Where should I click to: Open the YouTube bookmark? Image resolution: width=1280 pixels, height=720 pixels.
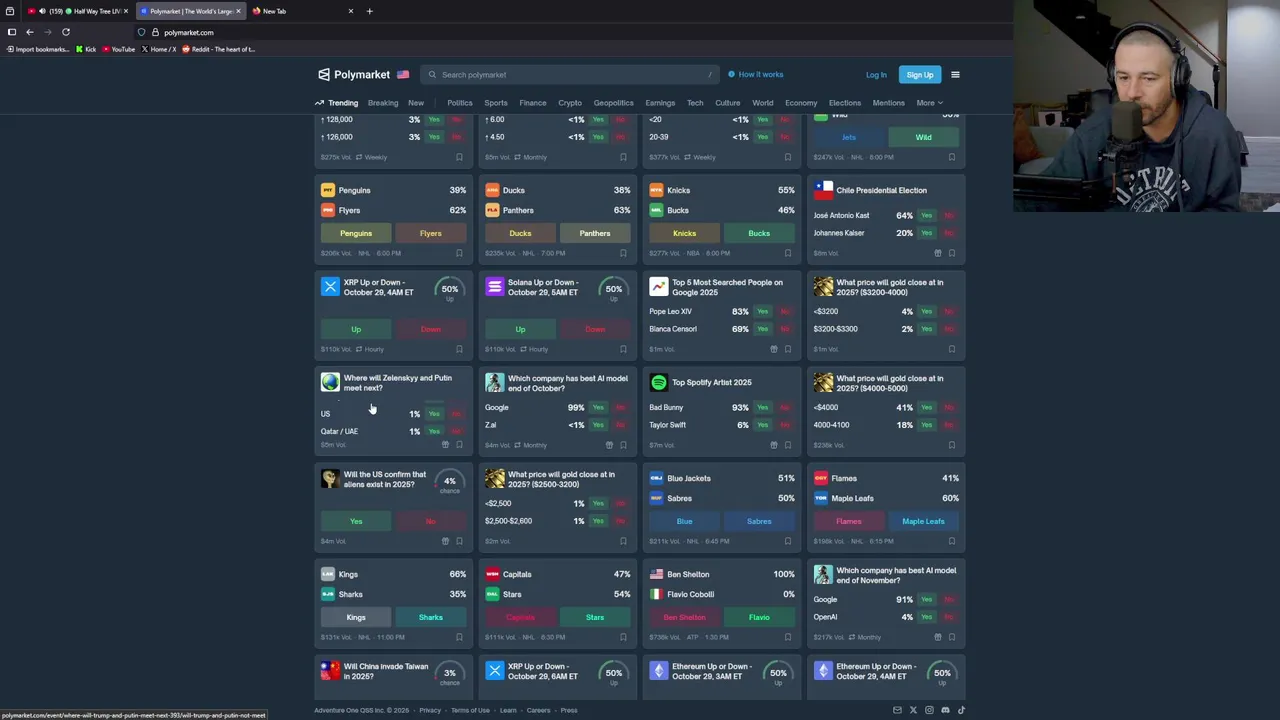(118, 49)
